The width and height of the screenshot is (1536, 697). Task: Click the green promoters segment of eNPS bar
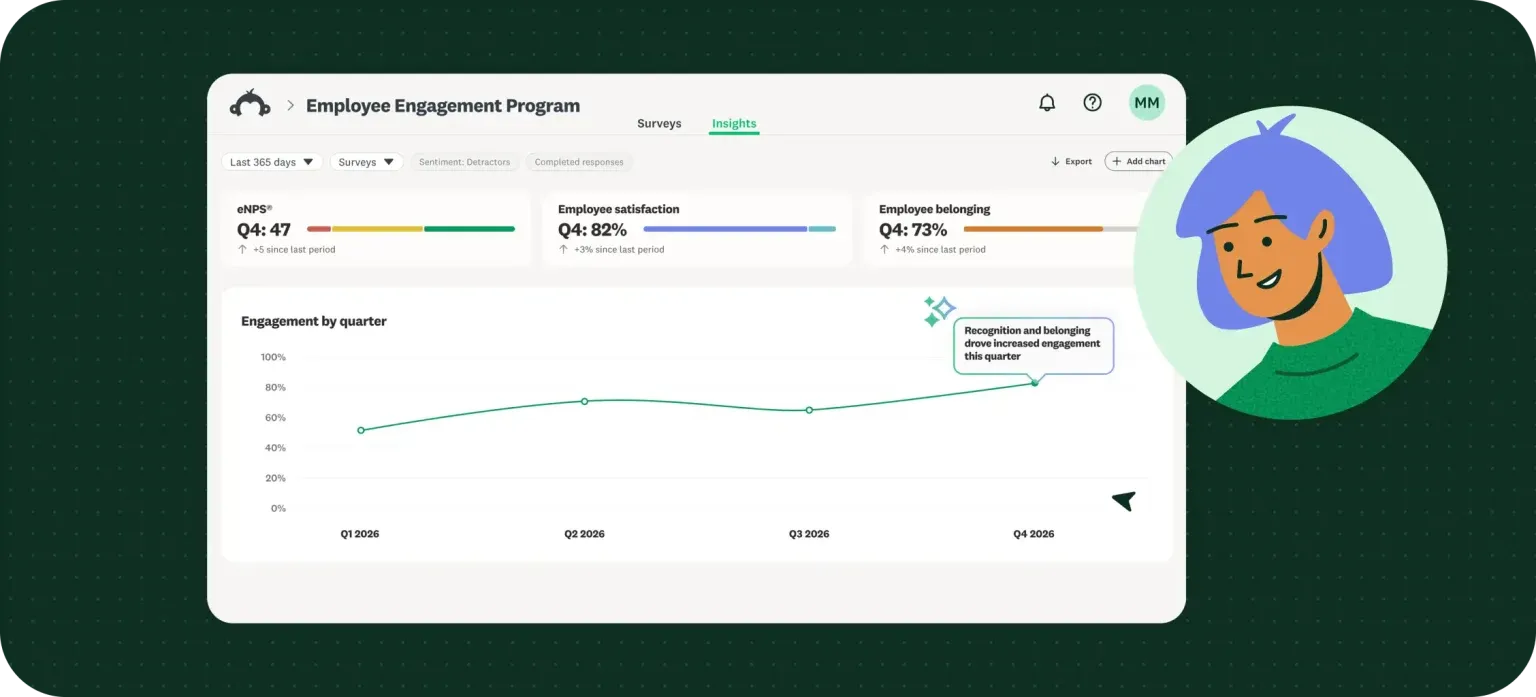(x=469, y=229)
